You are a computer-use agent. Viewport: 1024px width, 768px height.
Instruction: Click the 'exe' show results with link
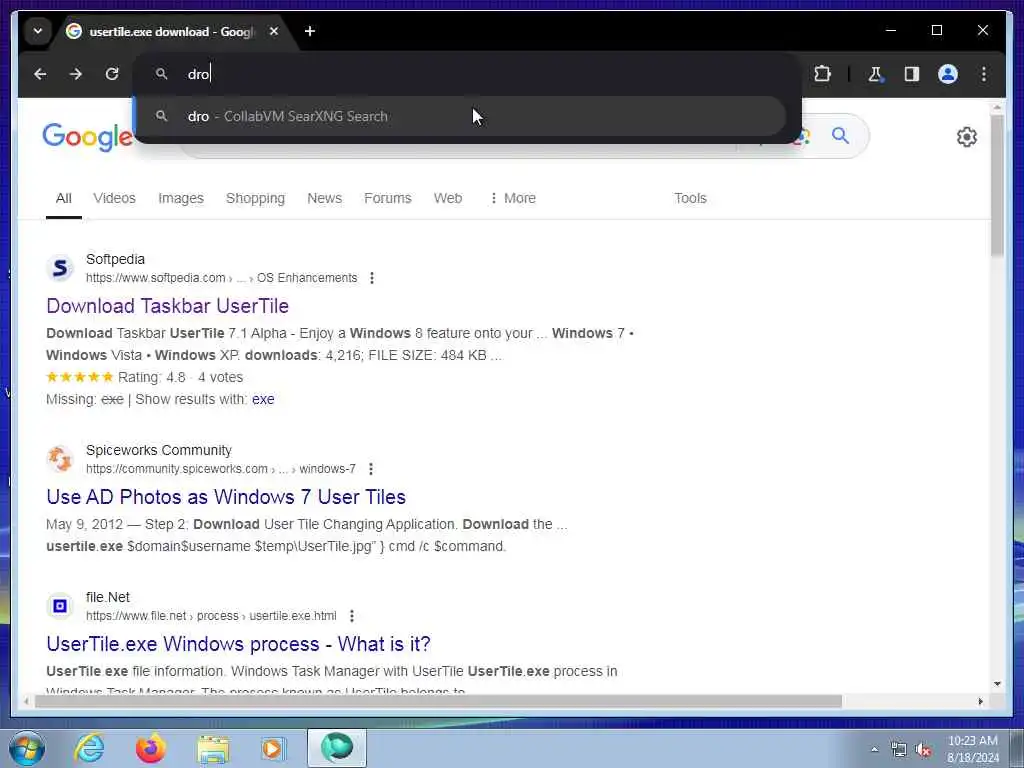point(263,400)
